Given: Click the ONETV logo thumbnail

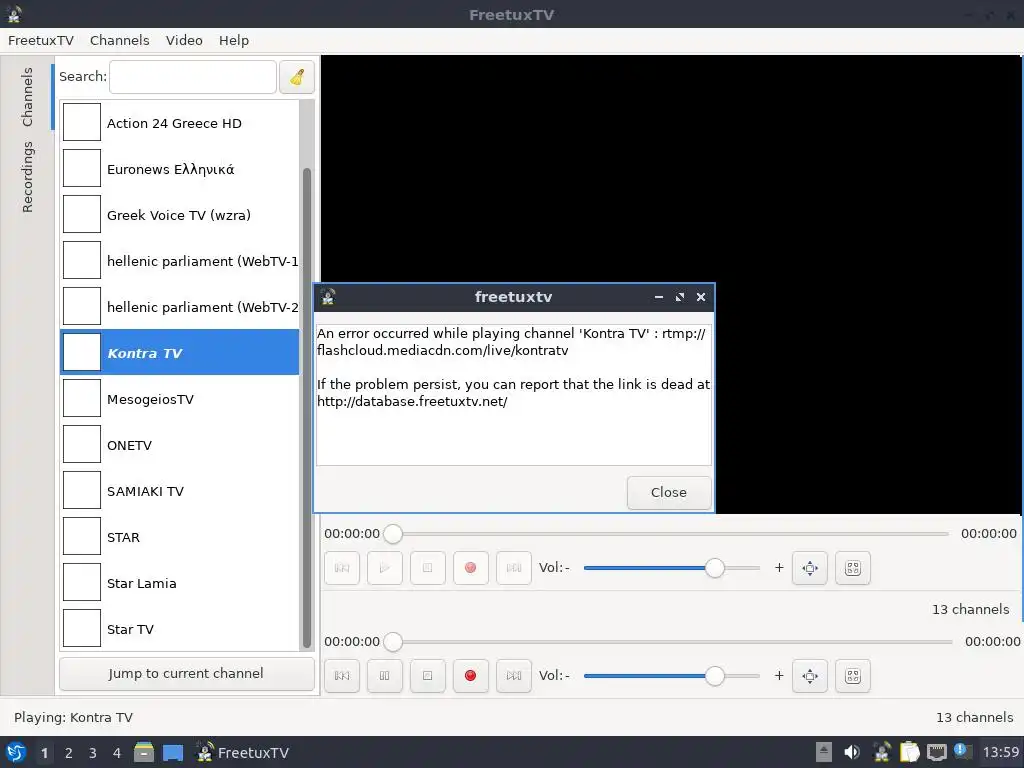Looking at the screenshot, I should [82, 445].
